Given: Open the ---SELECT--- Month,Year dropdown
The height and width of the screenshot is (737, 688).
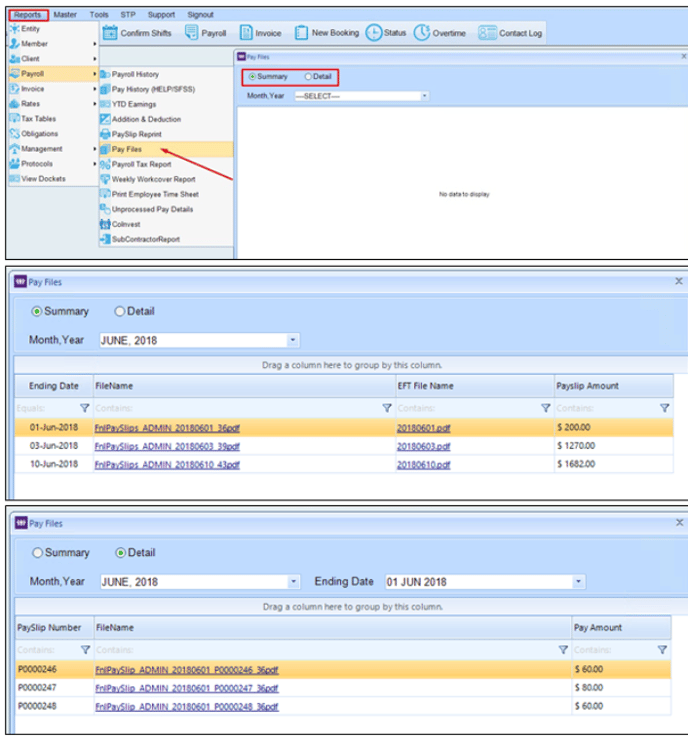Looking at the screenshot, I should coord(424,96).
